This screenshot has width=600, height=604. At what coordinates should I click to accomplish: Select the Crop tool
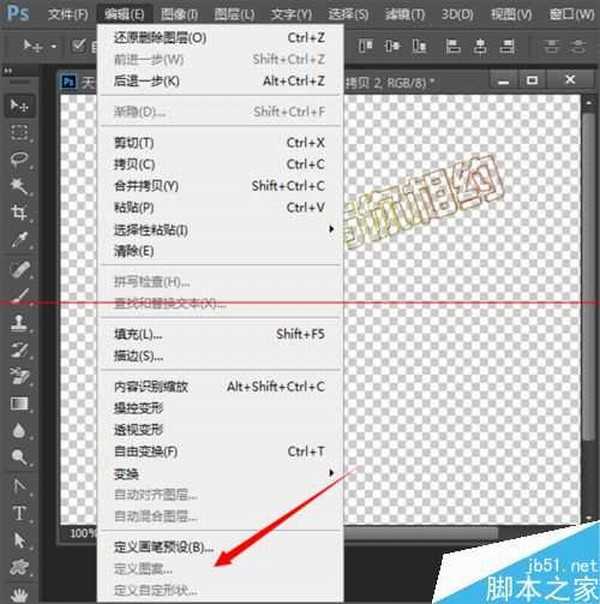coord(19,213)
